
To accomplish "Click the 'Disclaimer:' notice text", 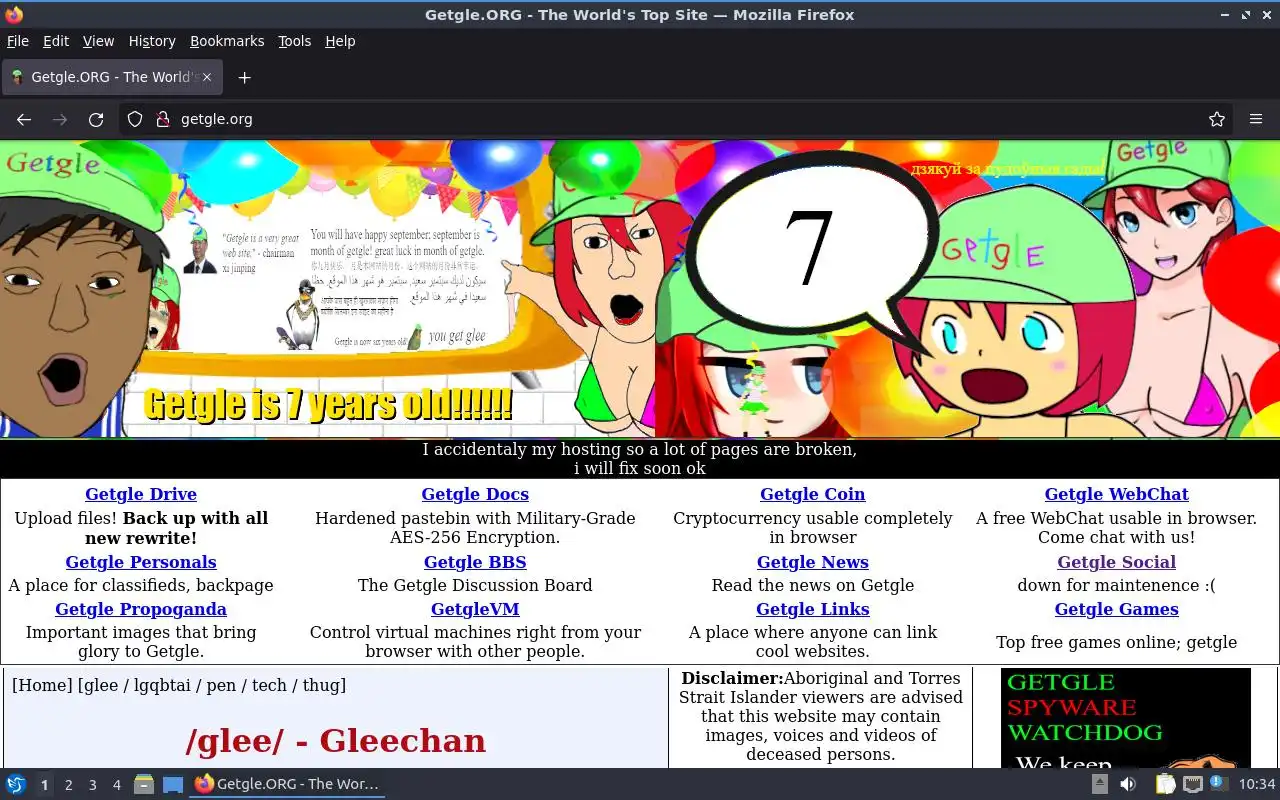I will [732, 678].
